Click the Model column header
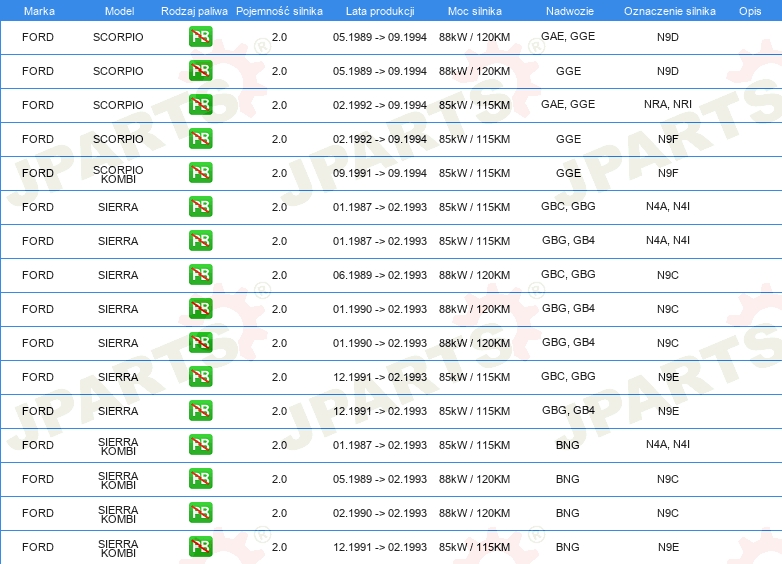782x564 pixels. (119, 10)
